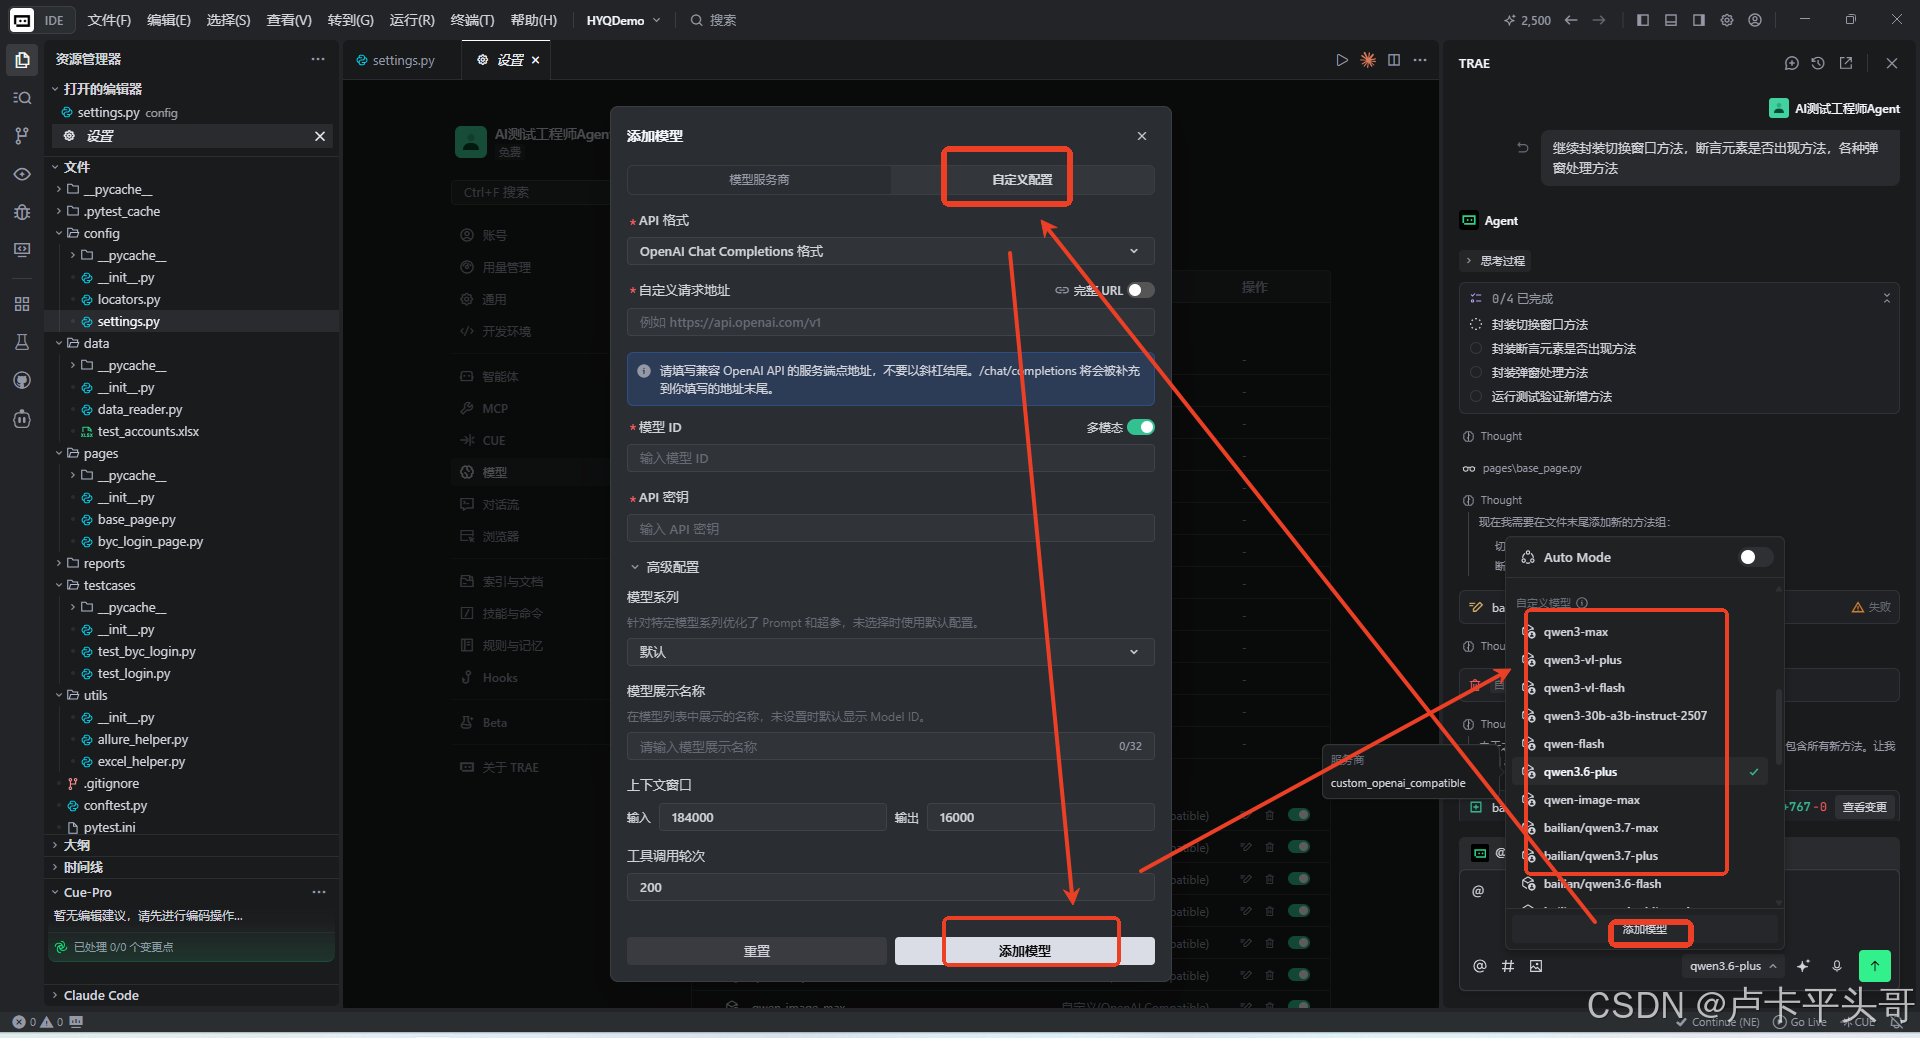1920x1038 pixels.
Task: Open the GitHub icon in the activity bar
Action: tap(22, 380)
